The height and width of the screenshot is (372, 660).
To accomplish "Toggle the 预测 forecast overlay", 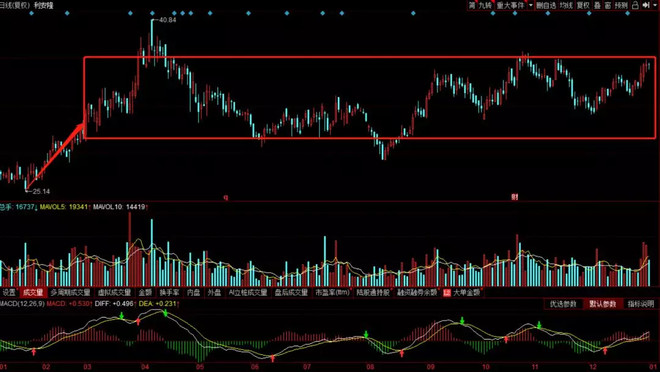I will tap(621, 5).
